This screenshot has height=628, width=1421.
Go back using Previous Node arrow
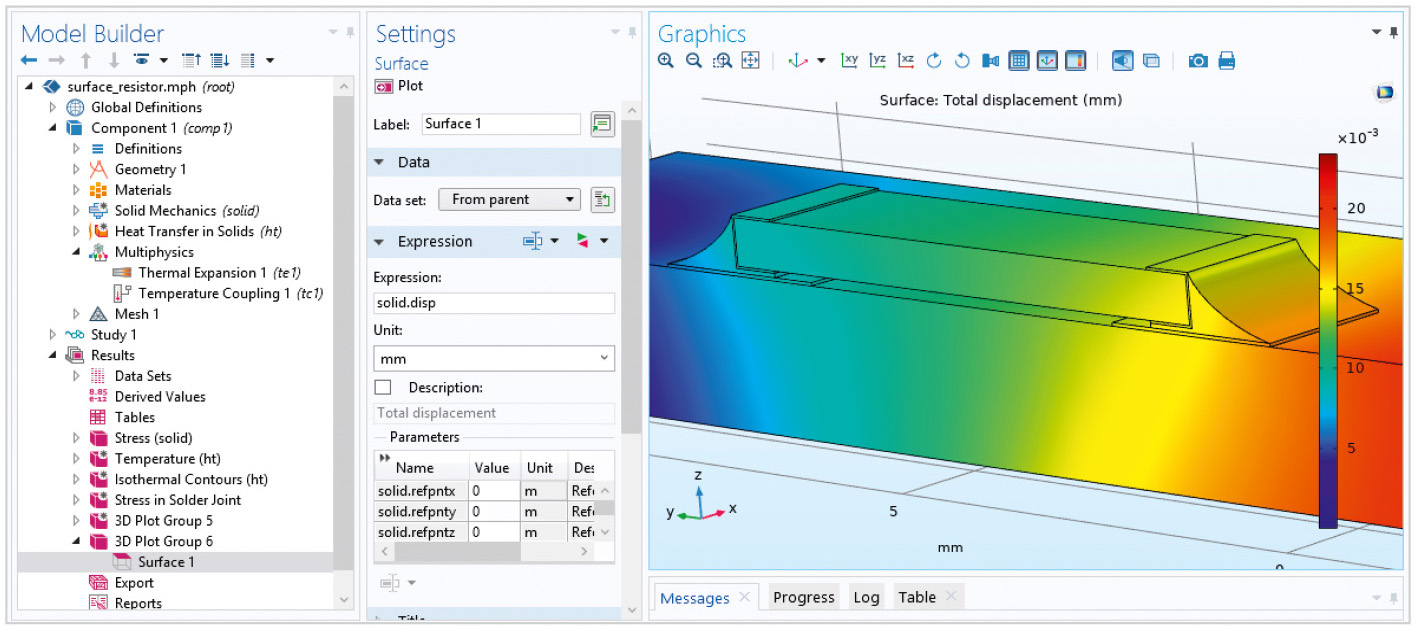pos(28,61)
